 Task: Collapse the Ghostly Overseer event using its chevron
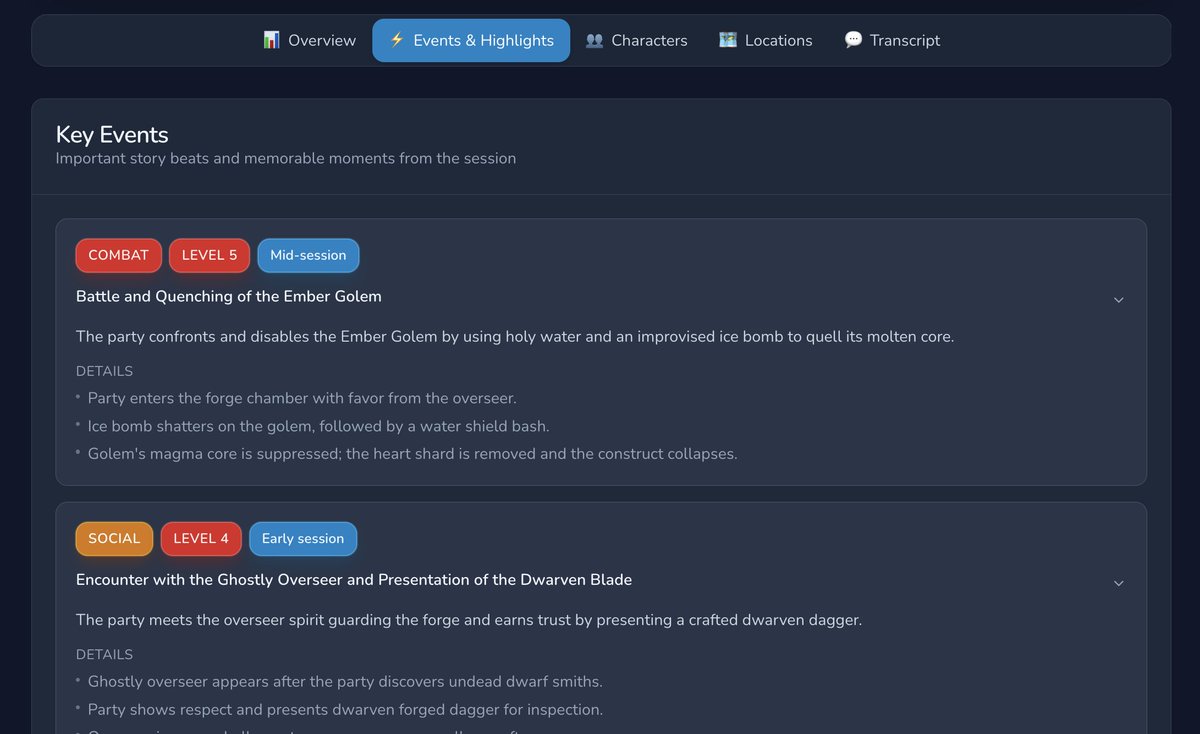click(1119, 582)
